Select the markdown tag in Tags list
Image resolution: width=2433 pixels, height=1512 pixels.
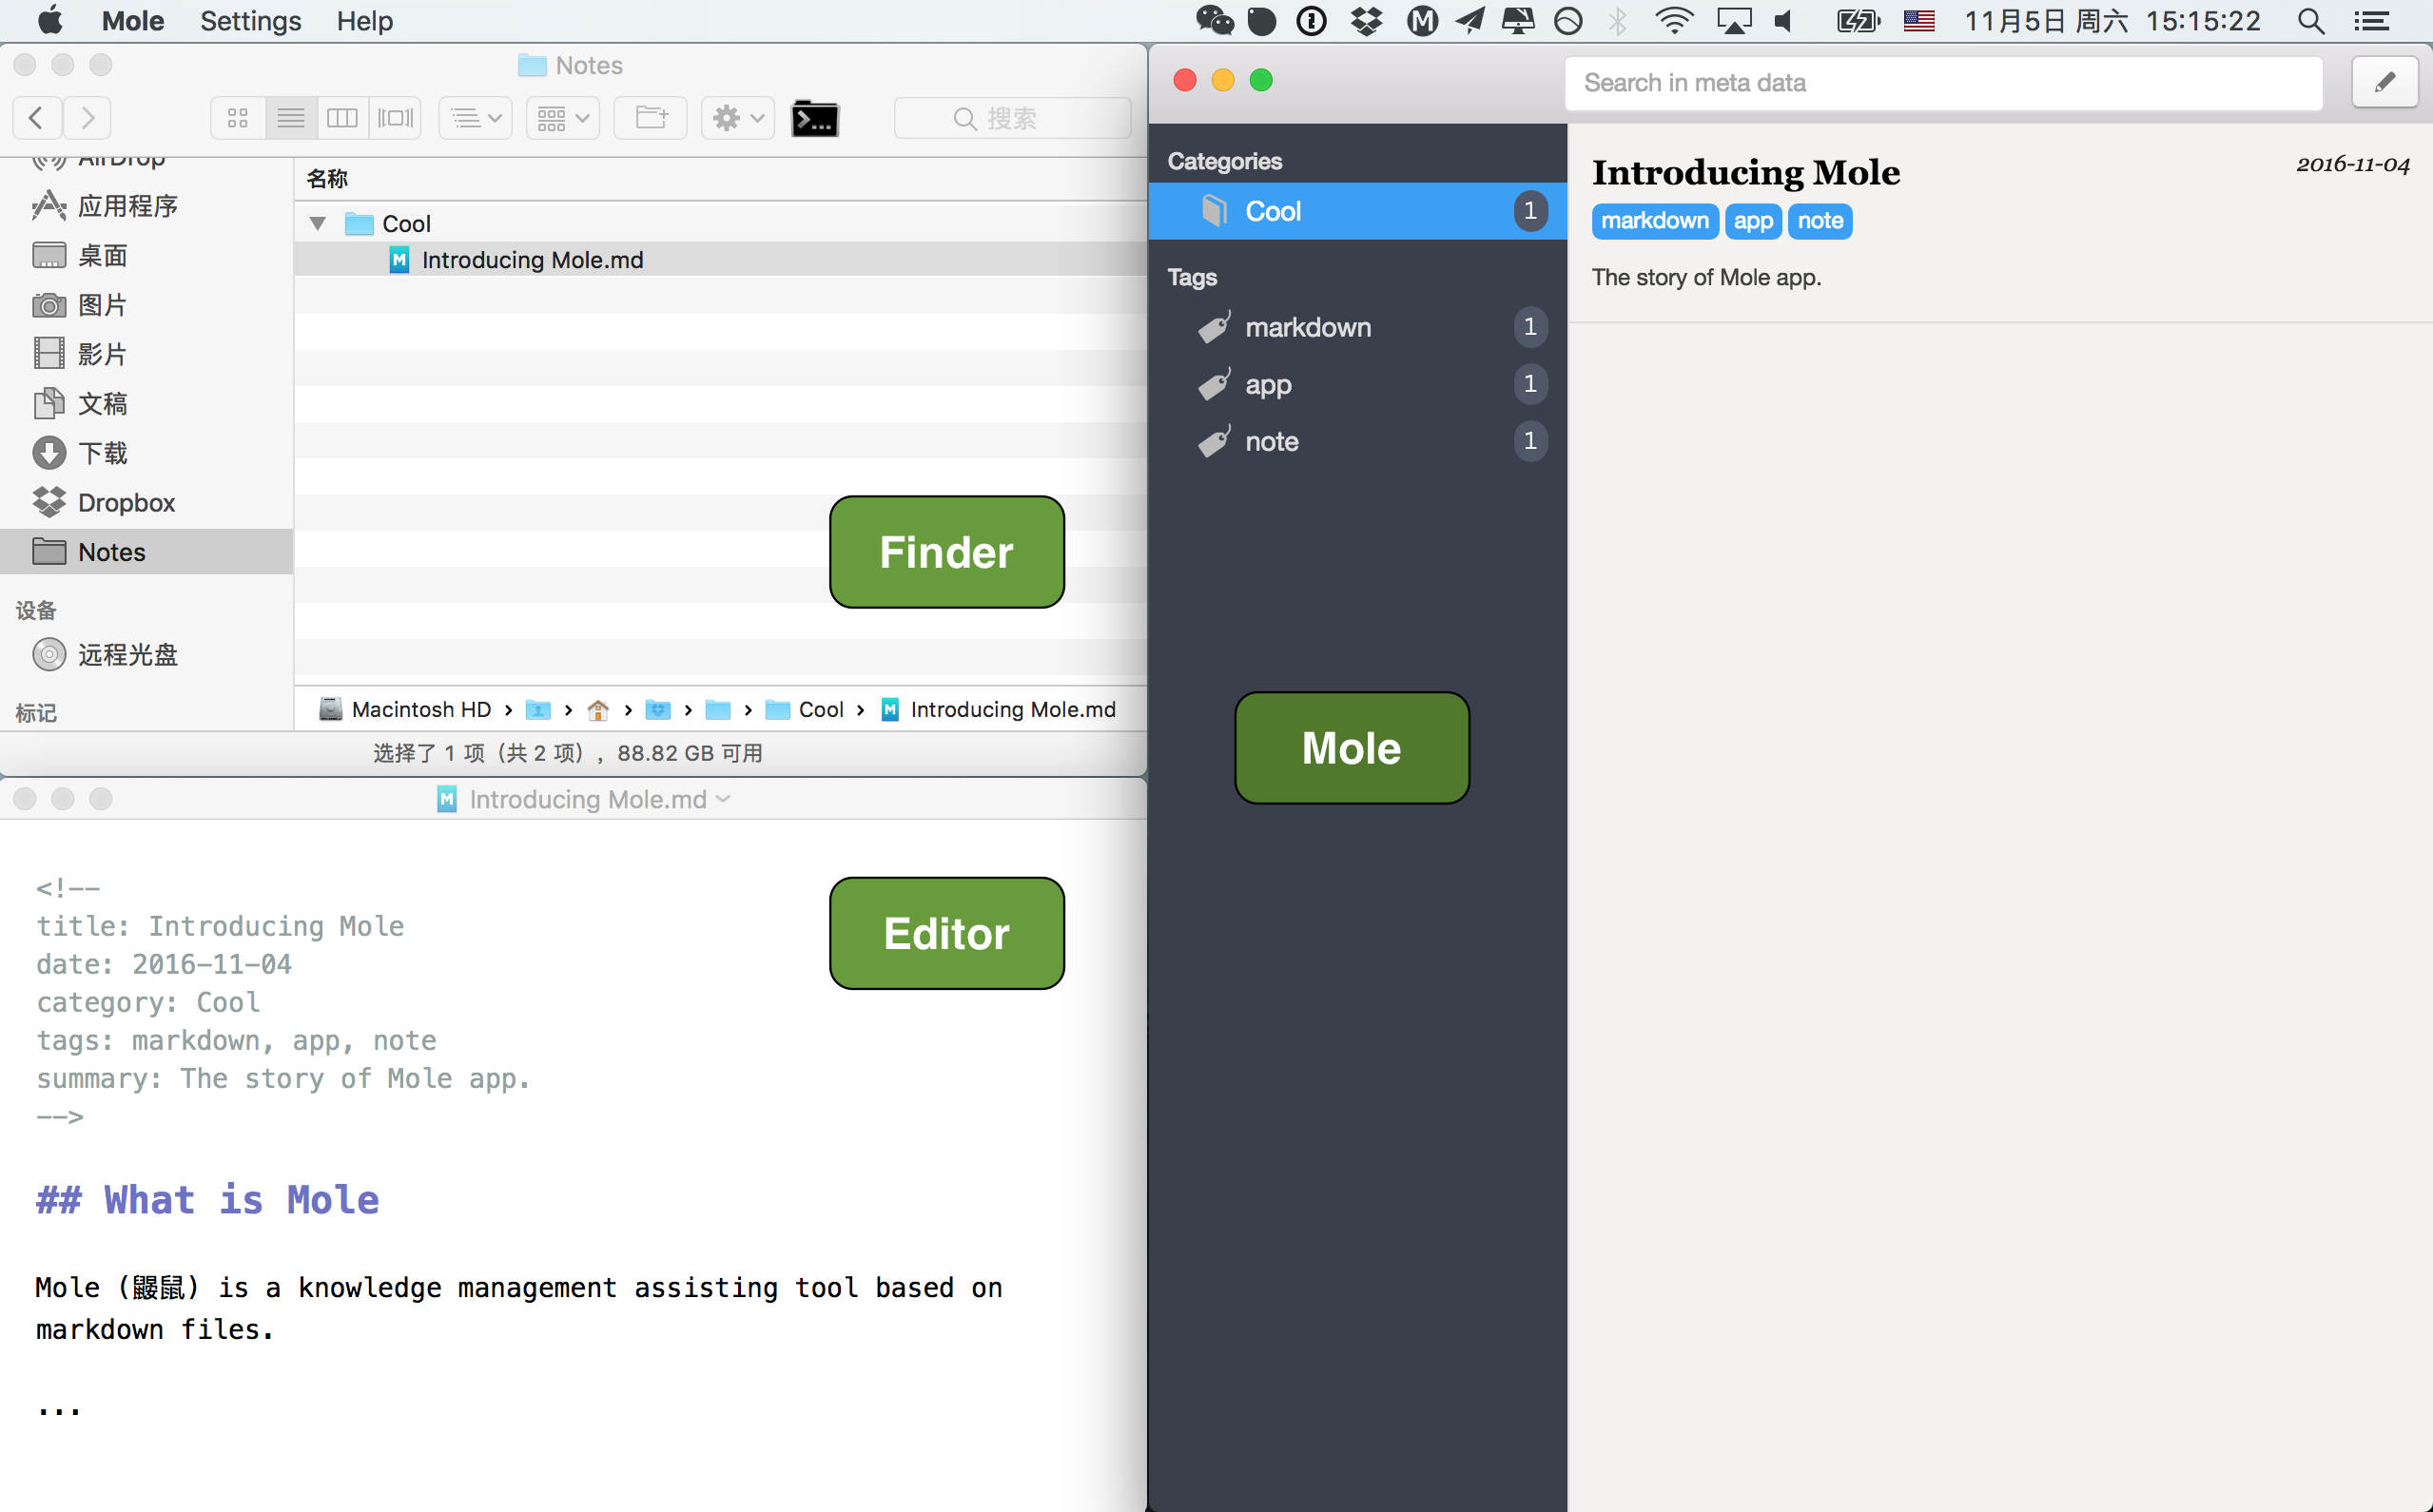tap(1307, 327)
